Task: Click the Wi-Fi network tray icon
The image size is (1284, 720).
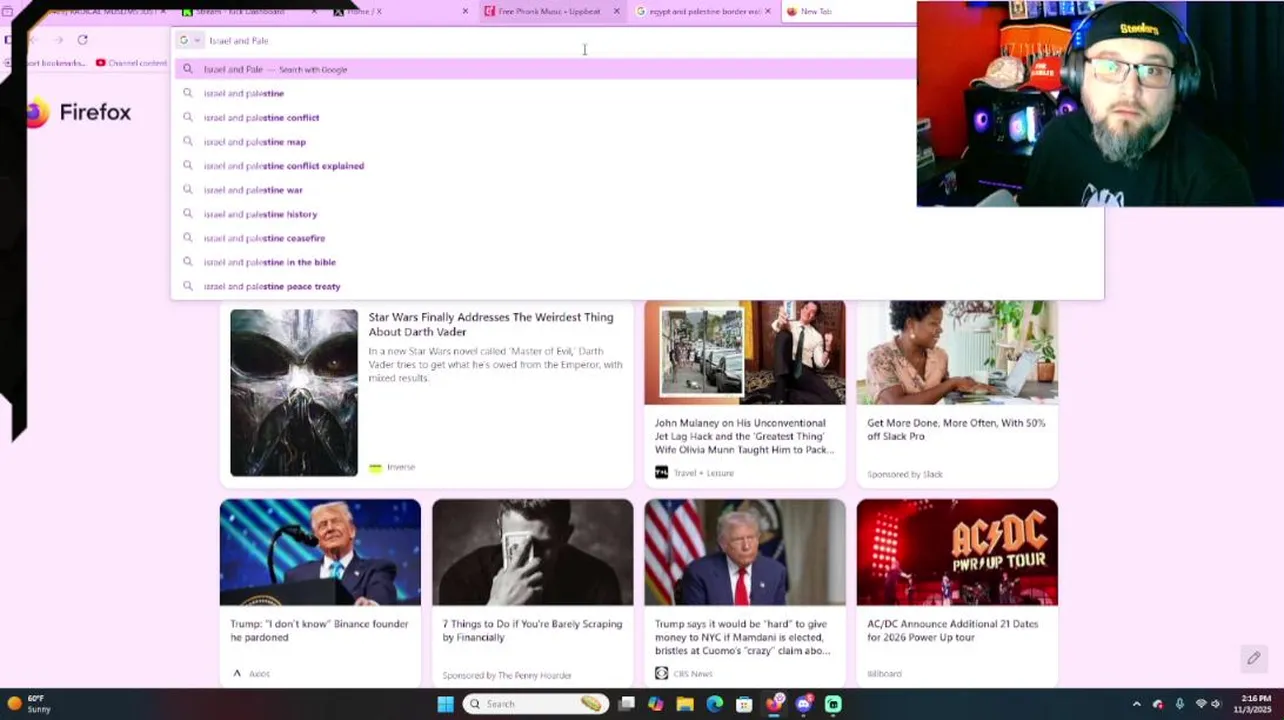Action: point(1201,704)
